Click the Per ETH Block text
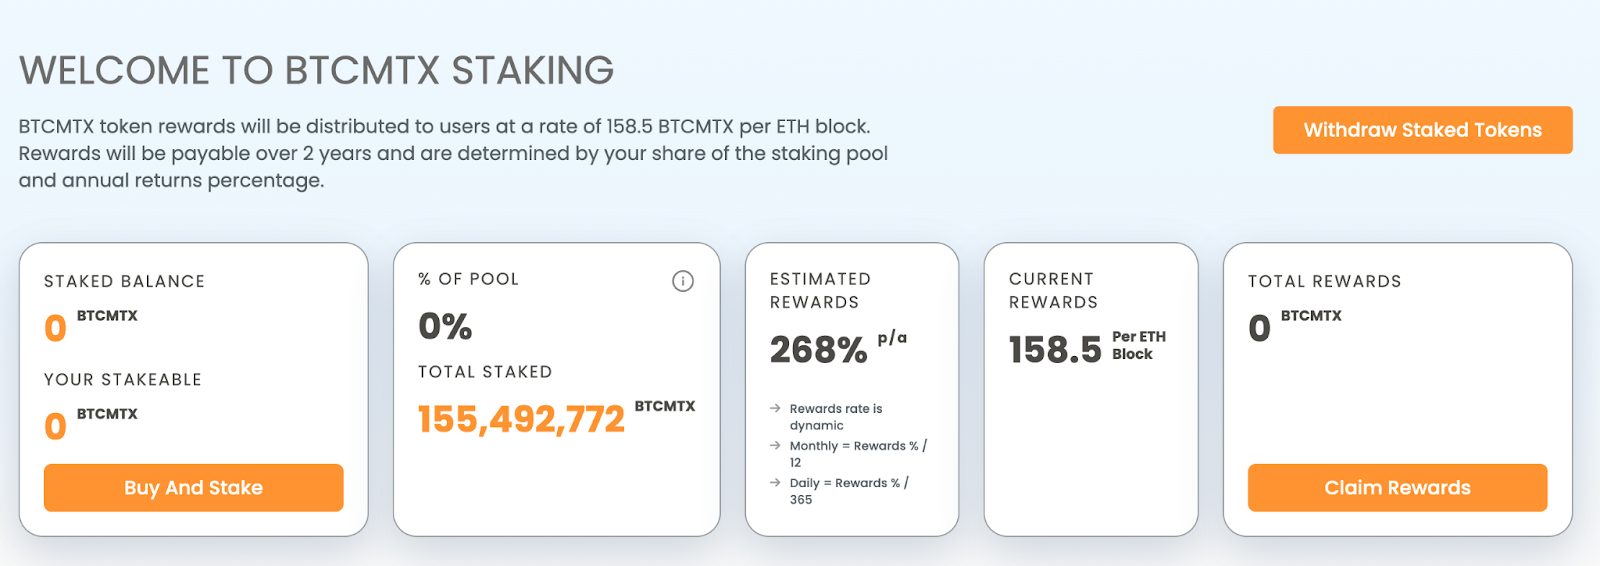 [x=1138, y=345]
